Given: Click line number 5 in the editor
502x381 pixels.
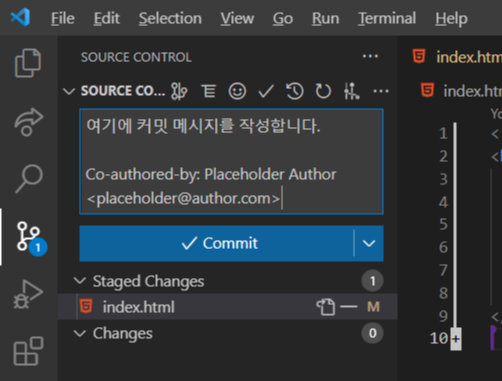Looking at the screenshot, I should coord(443,224).
